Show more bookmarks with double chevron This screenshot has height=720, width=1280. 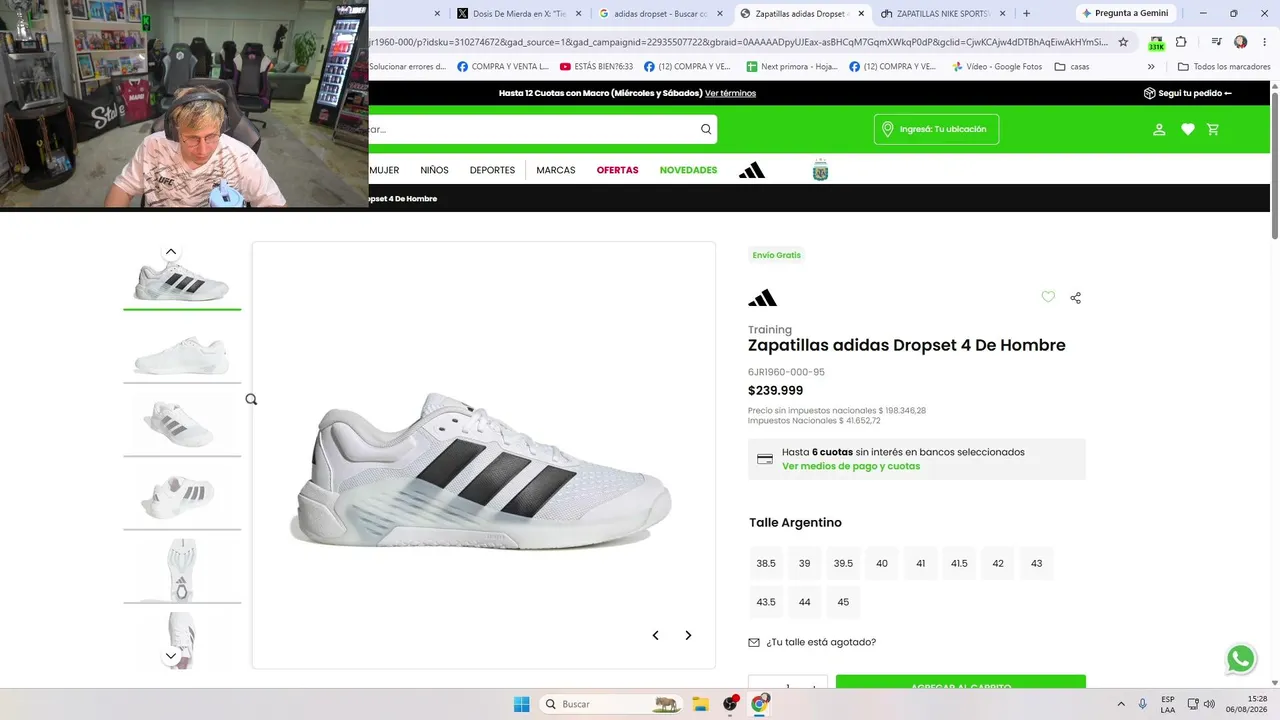point(1151,67)
